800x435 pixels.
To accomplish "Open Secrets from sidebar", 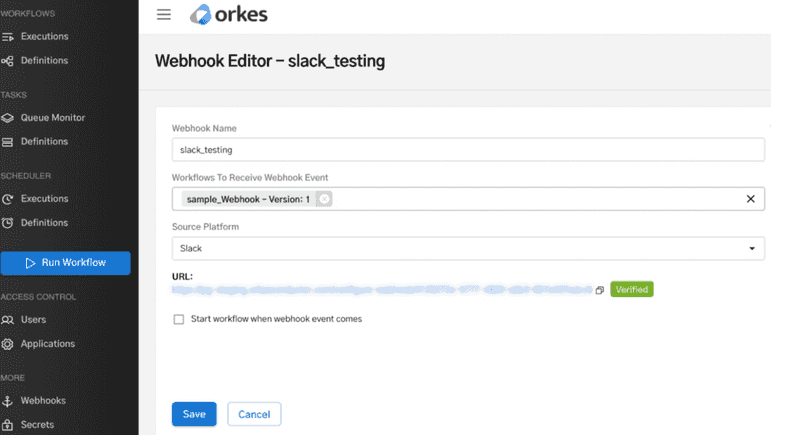I will point(37,425).
